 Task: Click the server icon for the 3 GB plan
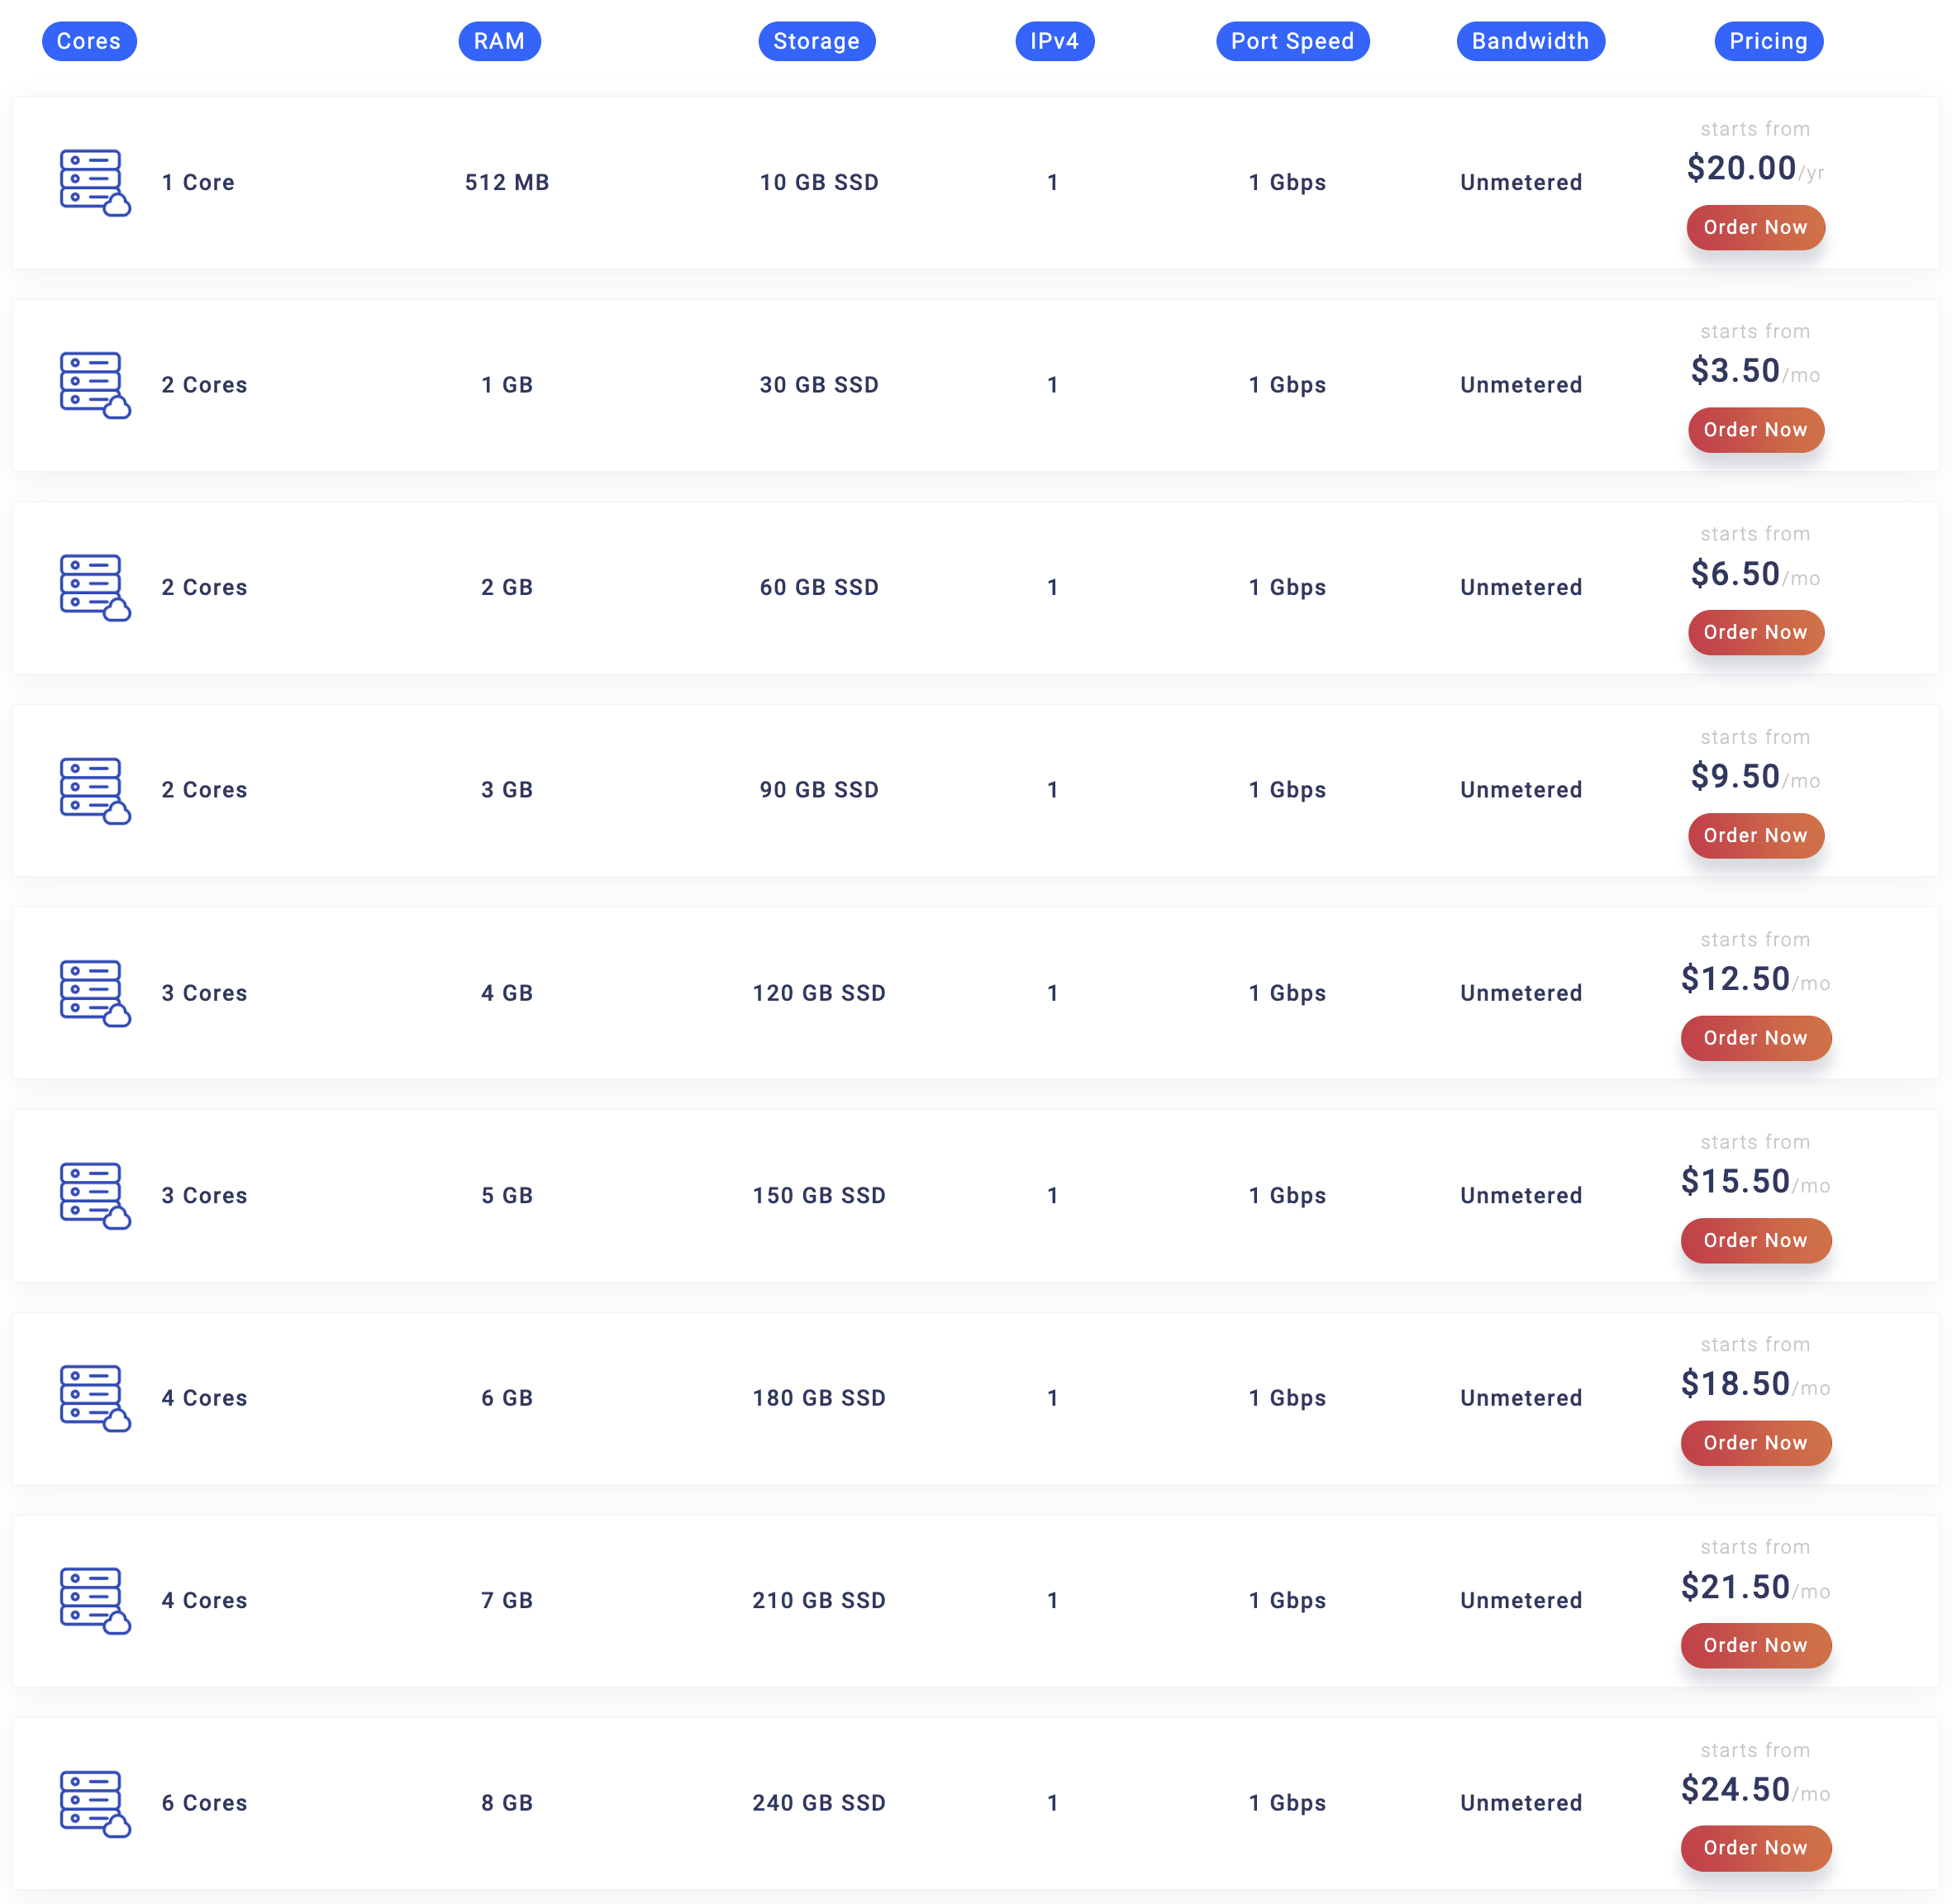tap(95, 791)
